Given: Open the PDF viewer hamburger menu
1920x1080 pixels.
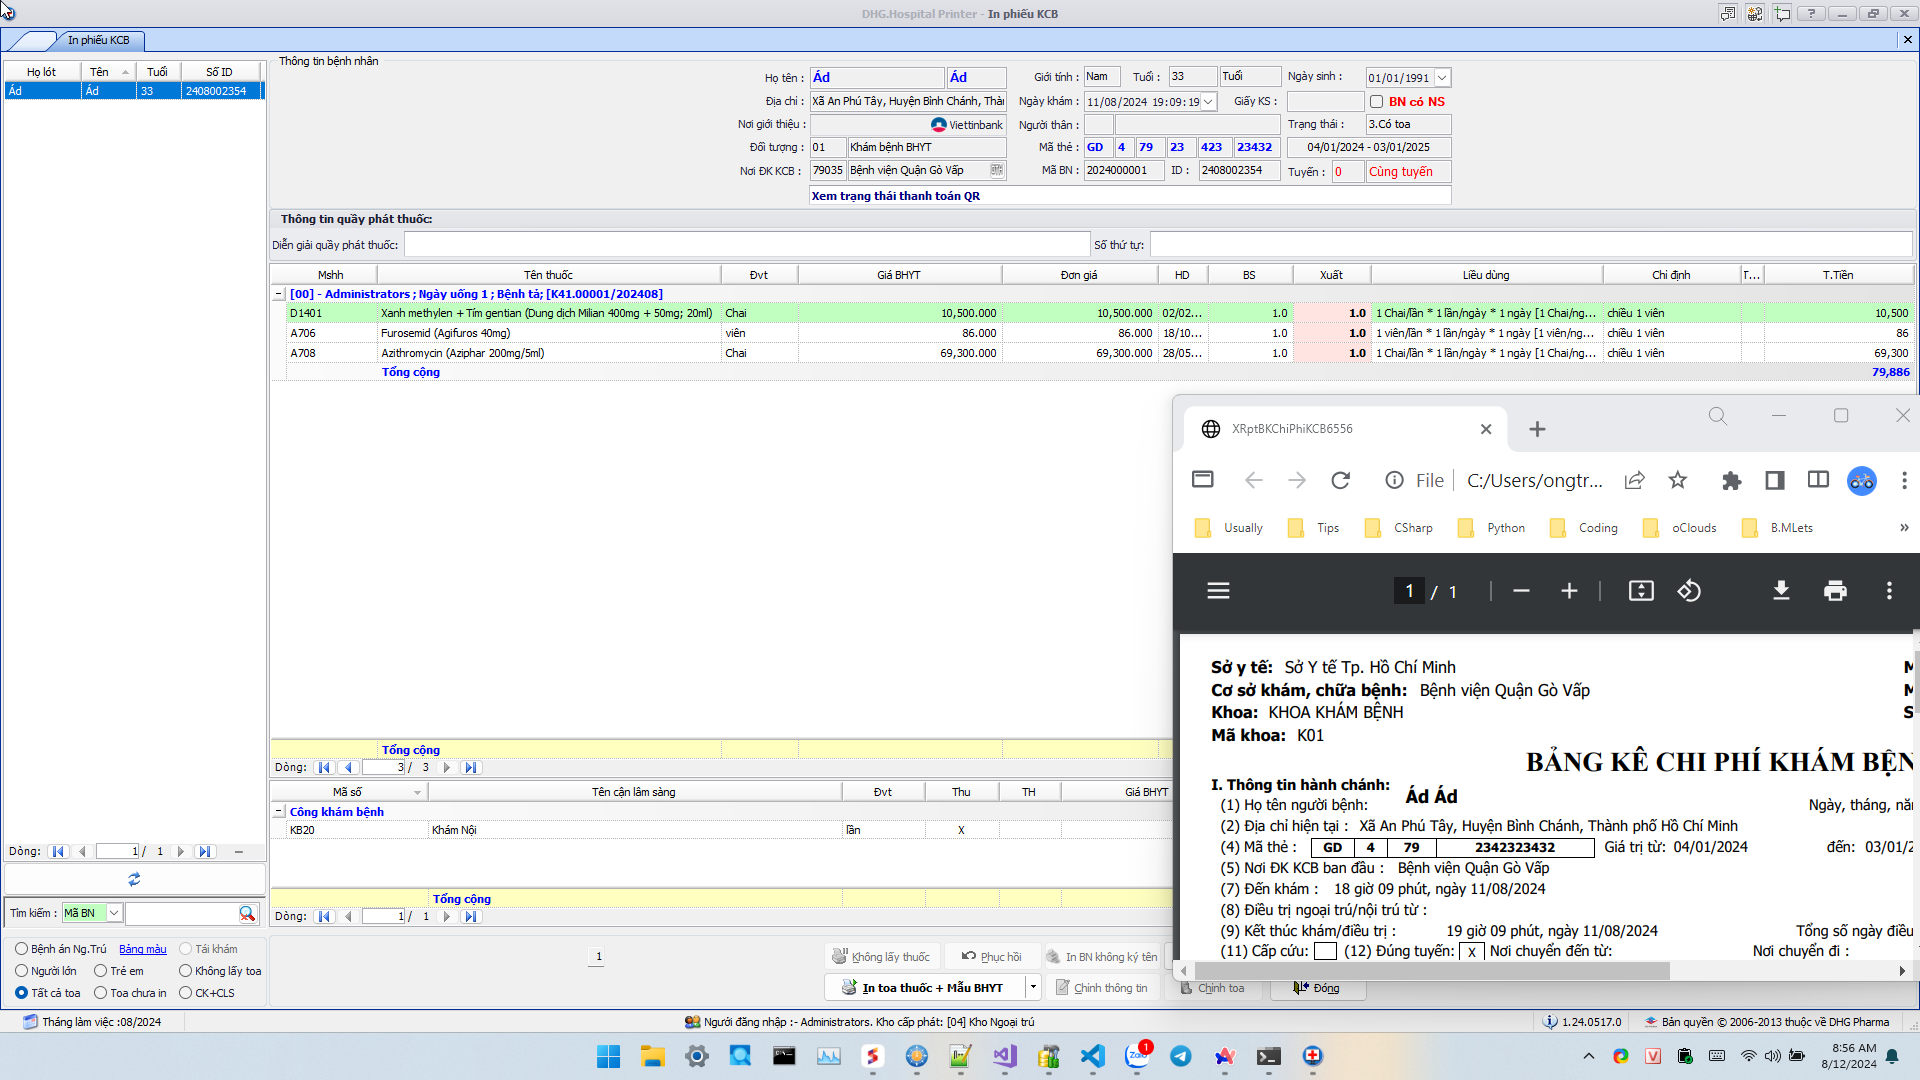Looking at the screenshot, I should coord(1218,591).
